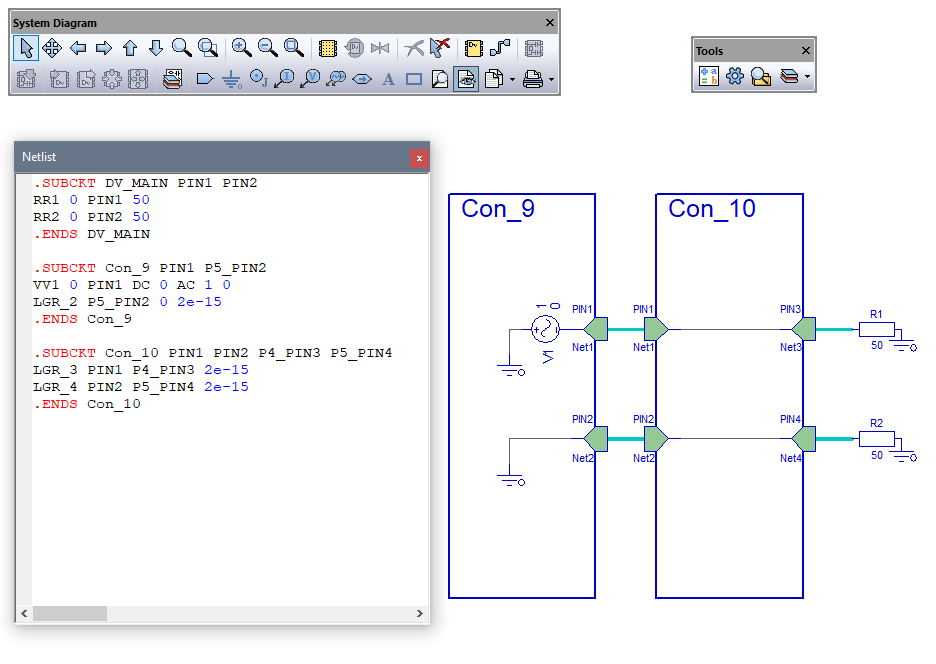
Task: Click the Netlist scroll right arrow
Action: (x=420, y=613)
